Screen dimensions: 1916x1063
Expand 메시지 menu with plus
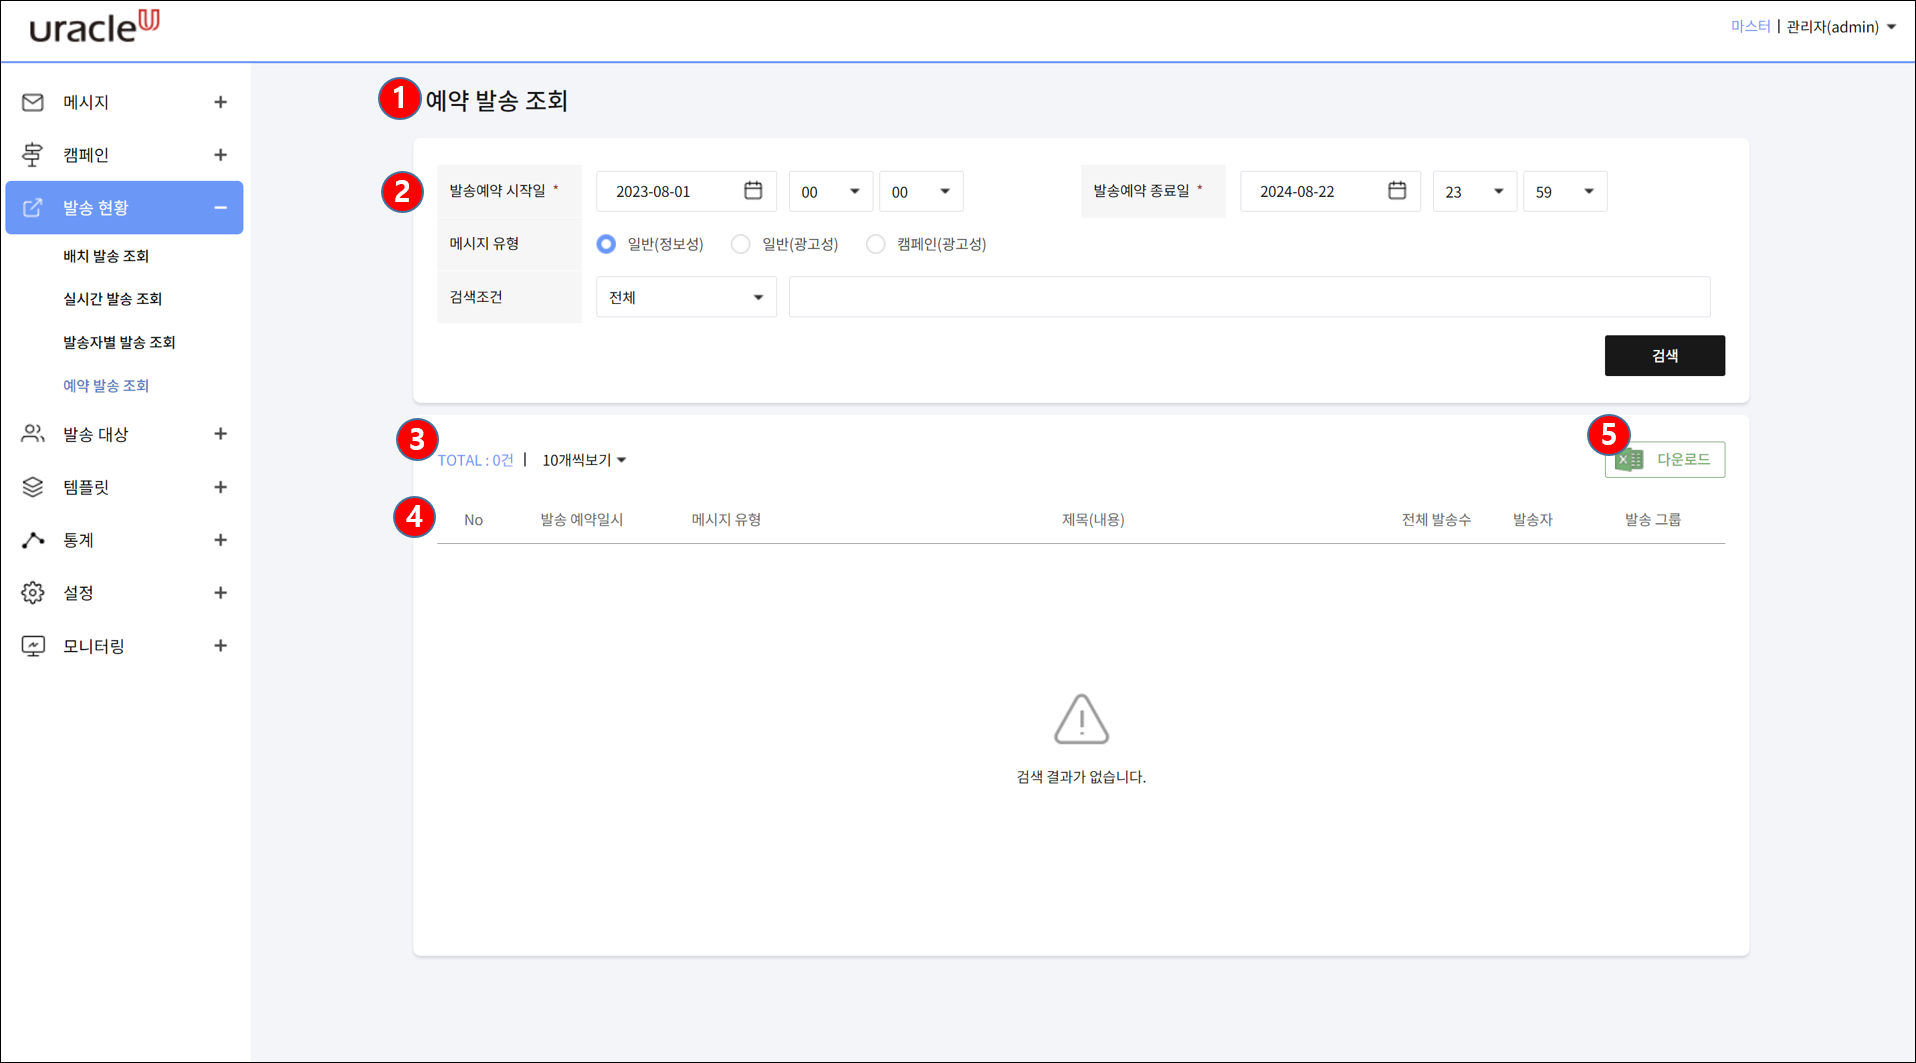click(x=221, y=102)
